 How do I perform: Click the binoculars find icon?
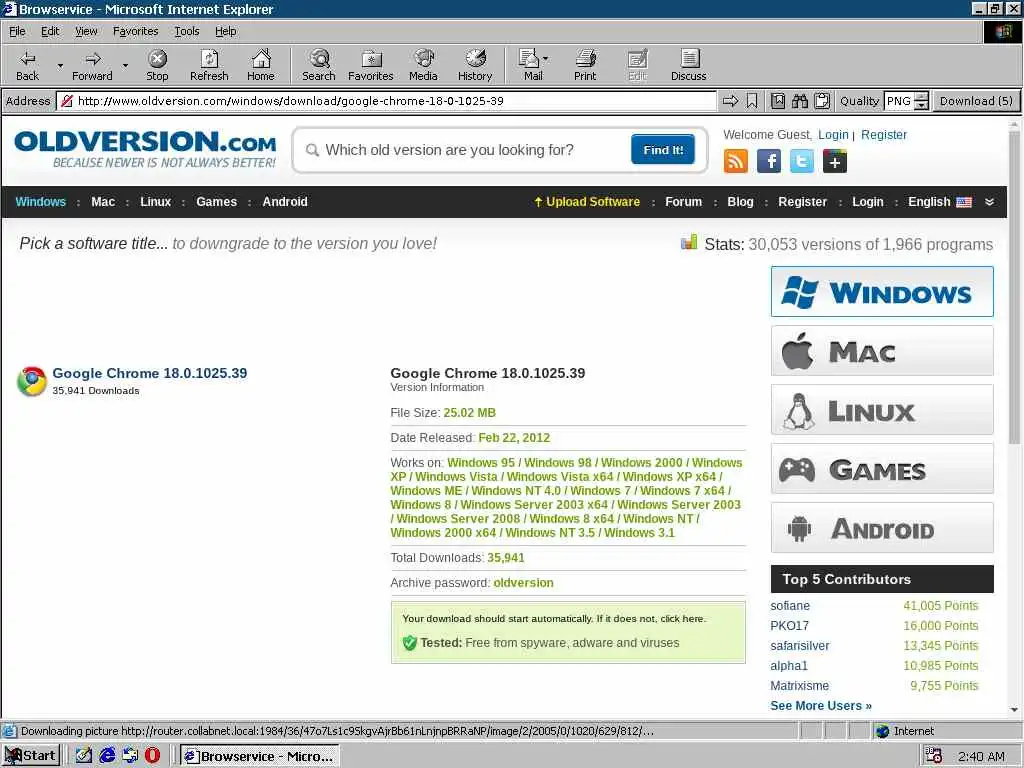(800, 101)
